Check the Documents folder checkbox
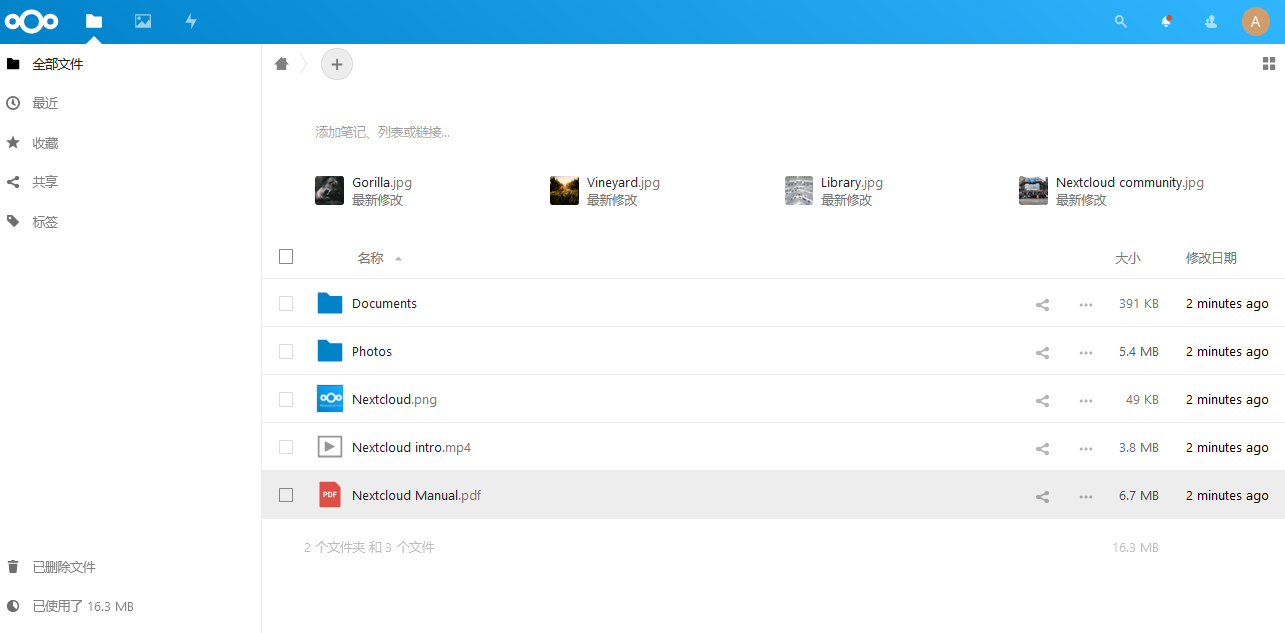 [x=286, y=303]
